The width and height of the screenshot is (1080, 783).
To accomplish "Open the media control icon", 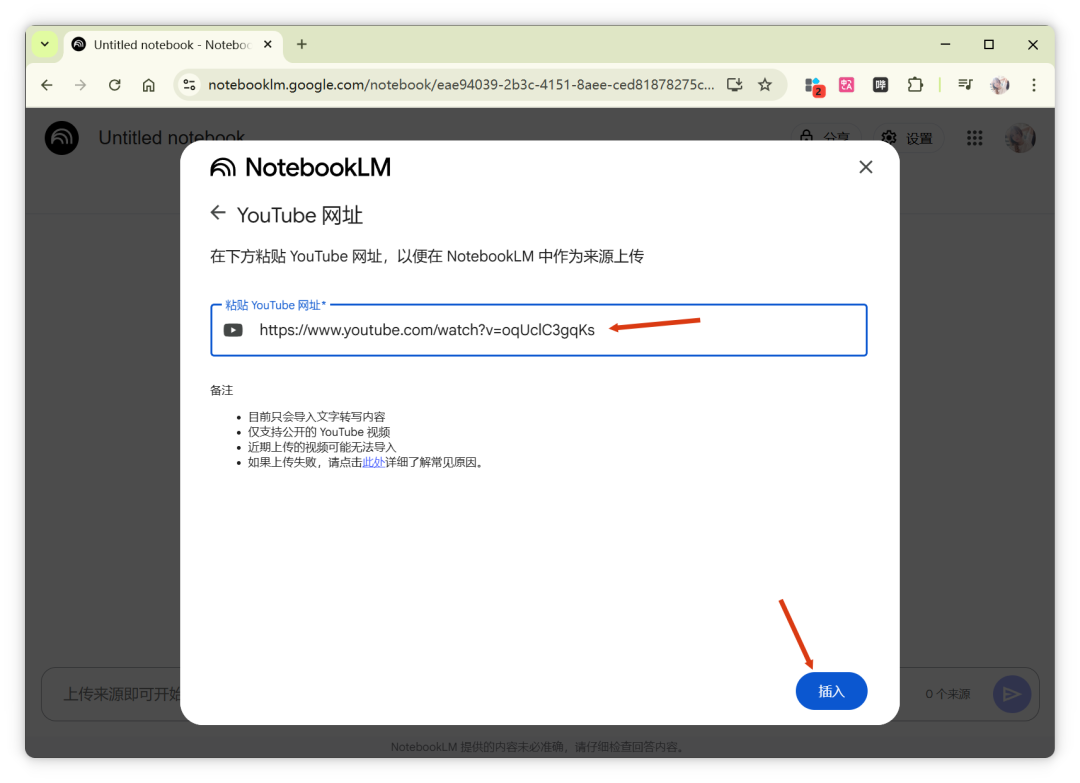I will 965,85.
